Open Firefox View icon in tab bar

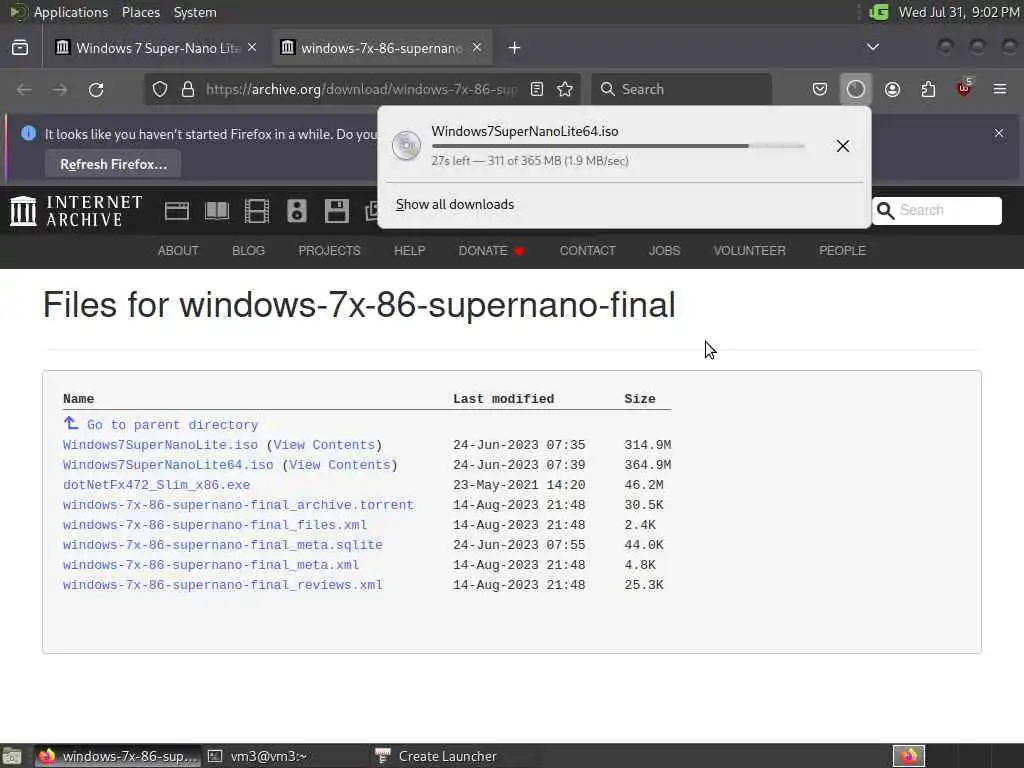pos(20,48)
